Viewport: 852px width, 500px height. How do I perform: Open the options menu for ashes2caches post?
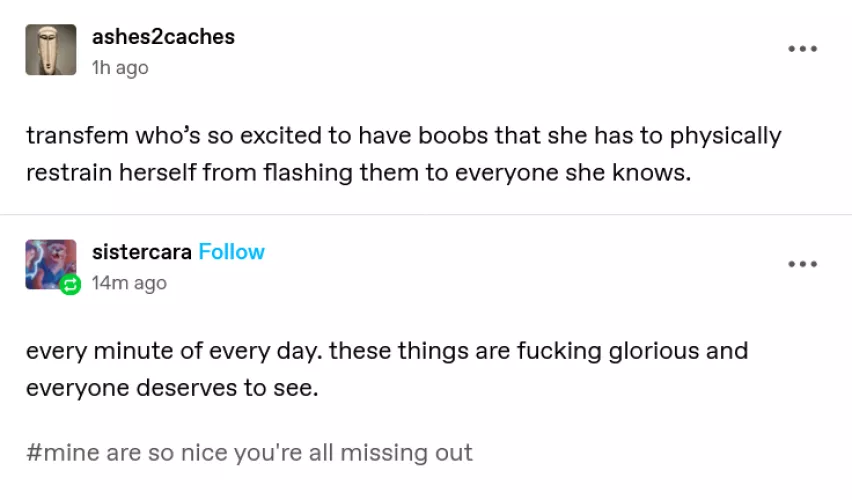coord(802,48)
